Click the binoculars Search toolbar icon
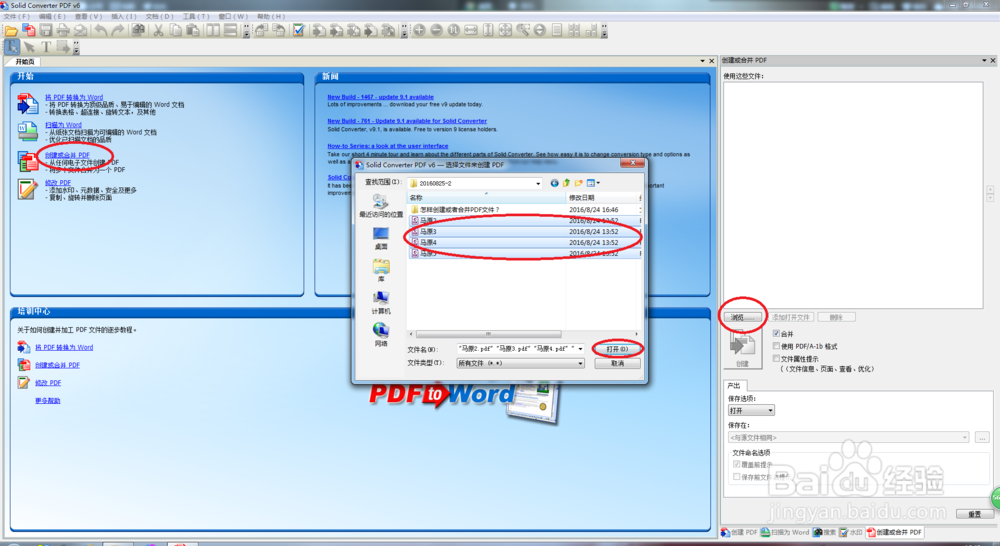The image size is (1000, 546). click(138, 30)
